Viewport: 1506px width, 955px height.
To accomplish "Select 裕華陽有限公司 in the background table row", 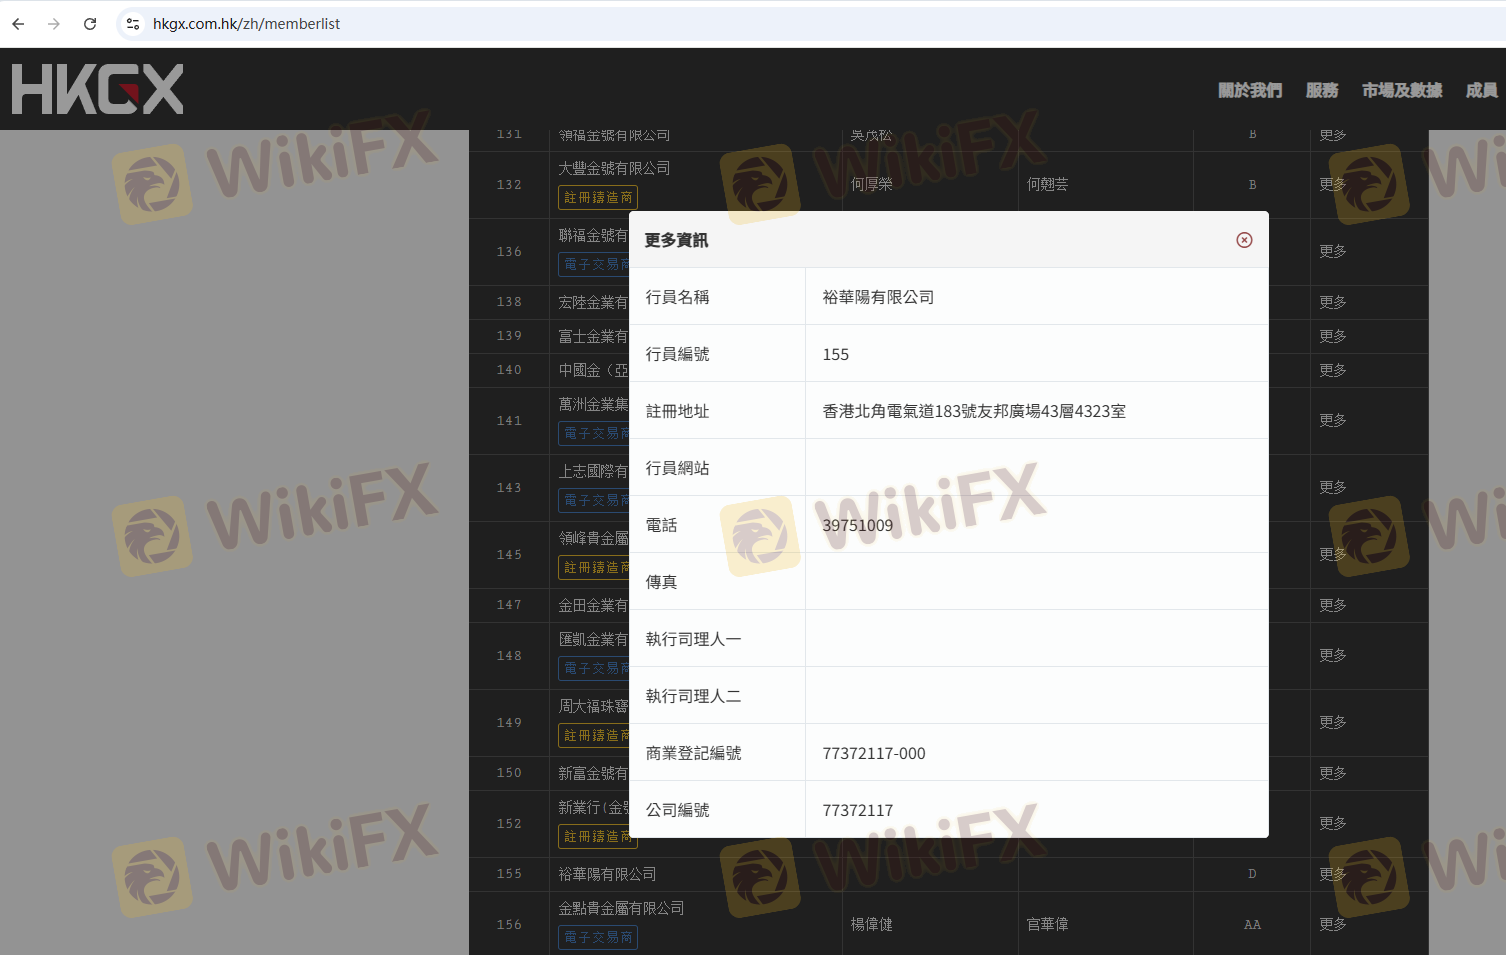I will (x=607, y=874).
